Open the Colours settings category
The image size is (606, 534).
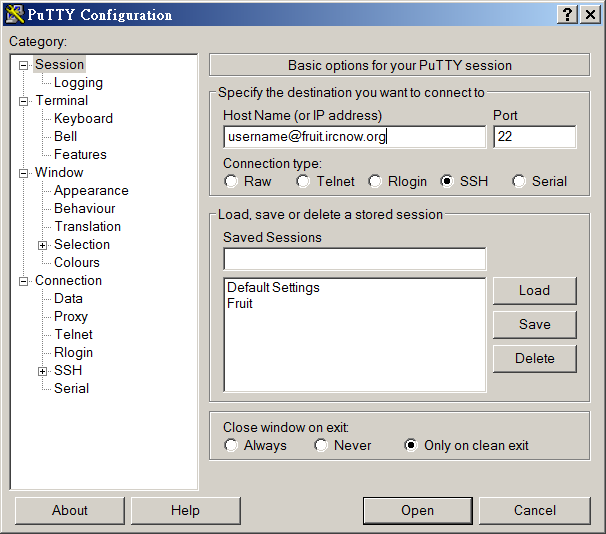(x=77, y=262)
